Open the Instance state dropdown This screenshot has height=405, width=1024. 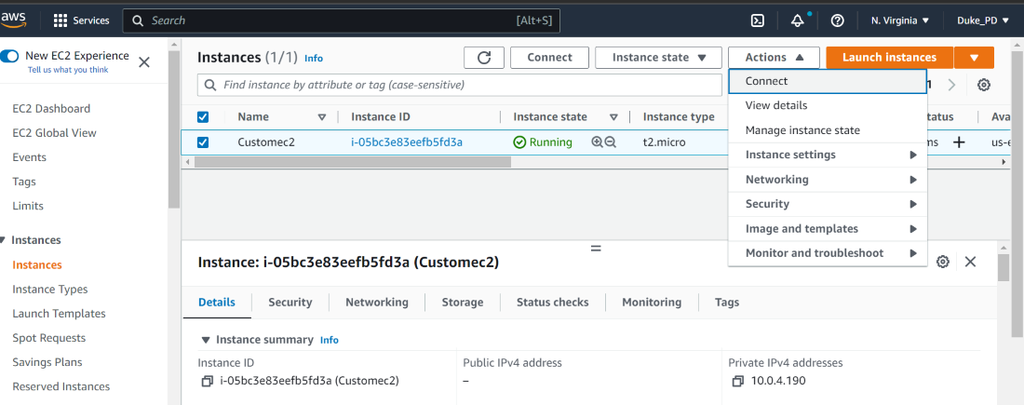click(x=658, y=57)
